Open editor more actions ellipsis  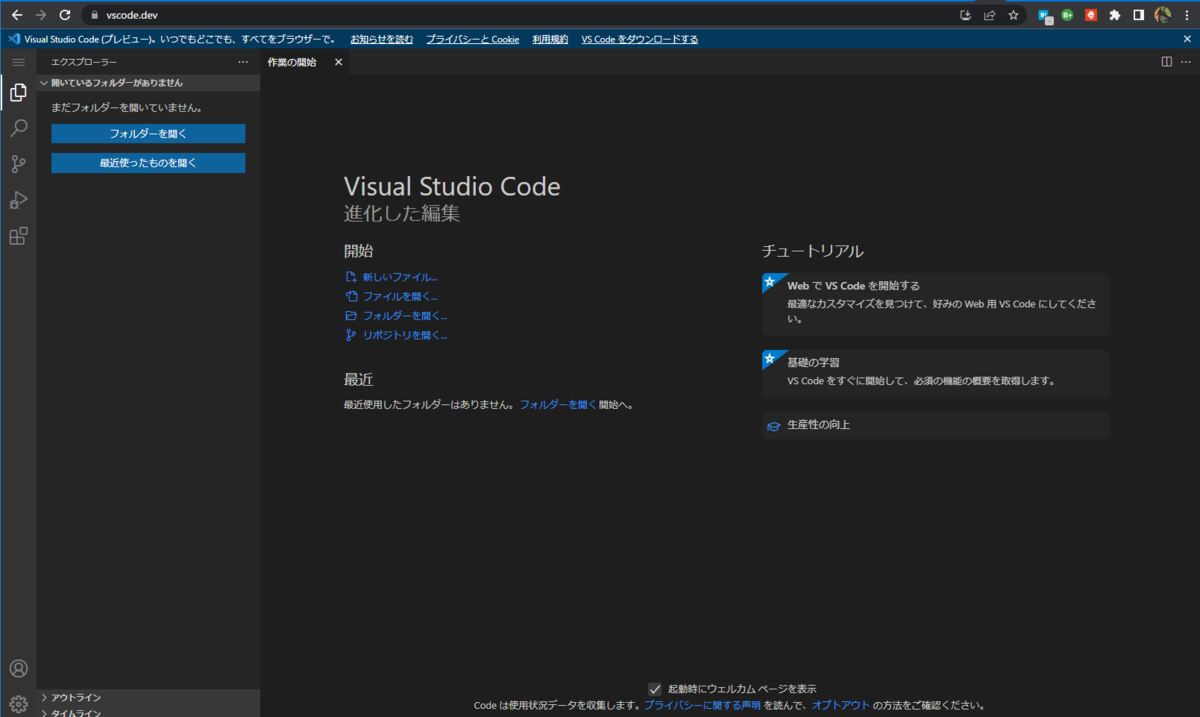coord(1185,62)
